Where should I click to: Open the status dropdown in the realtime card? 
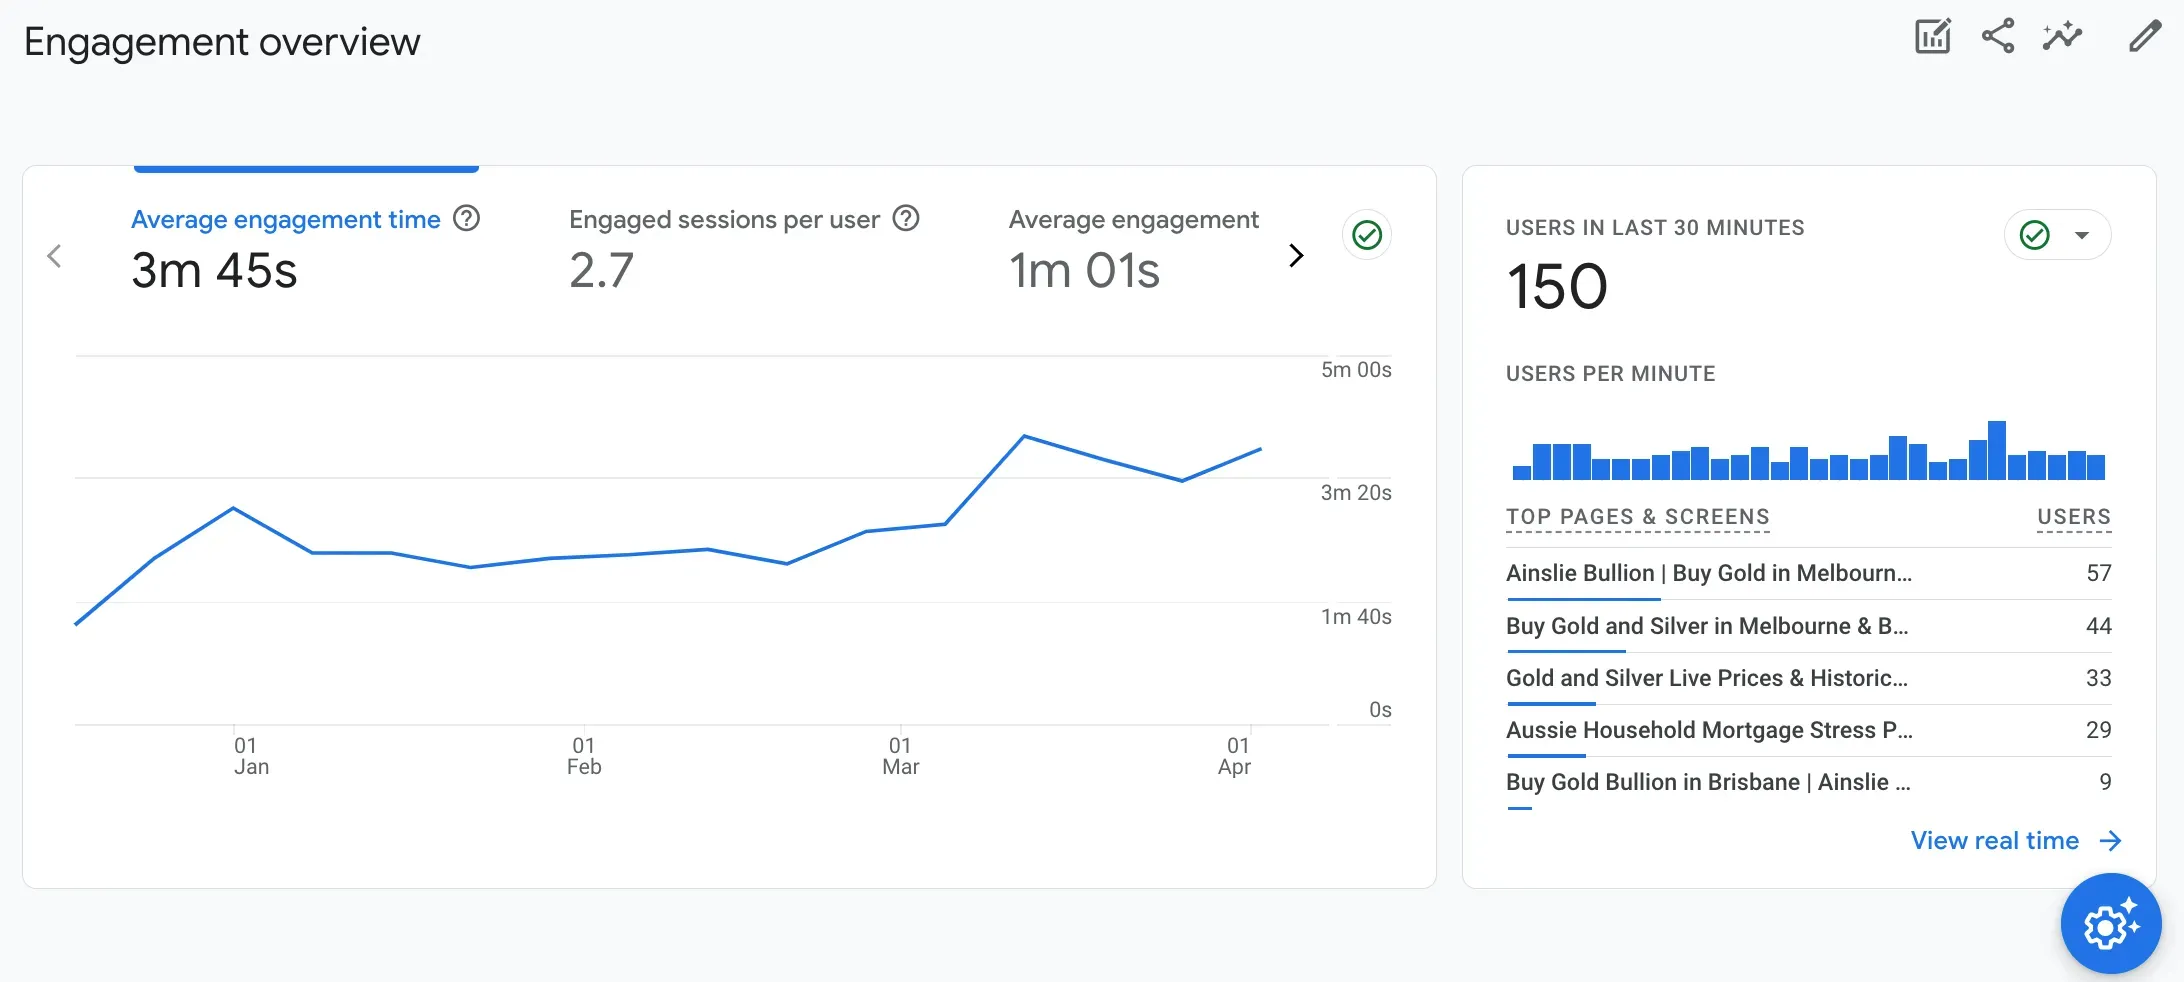pyautogui.click(x=2058, y=235)
